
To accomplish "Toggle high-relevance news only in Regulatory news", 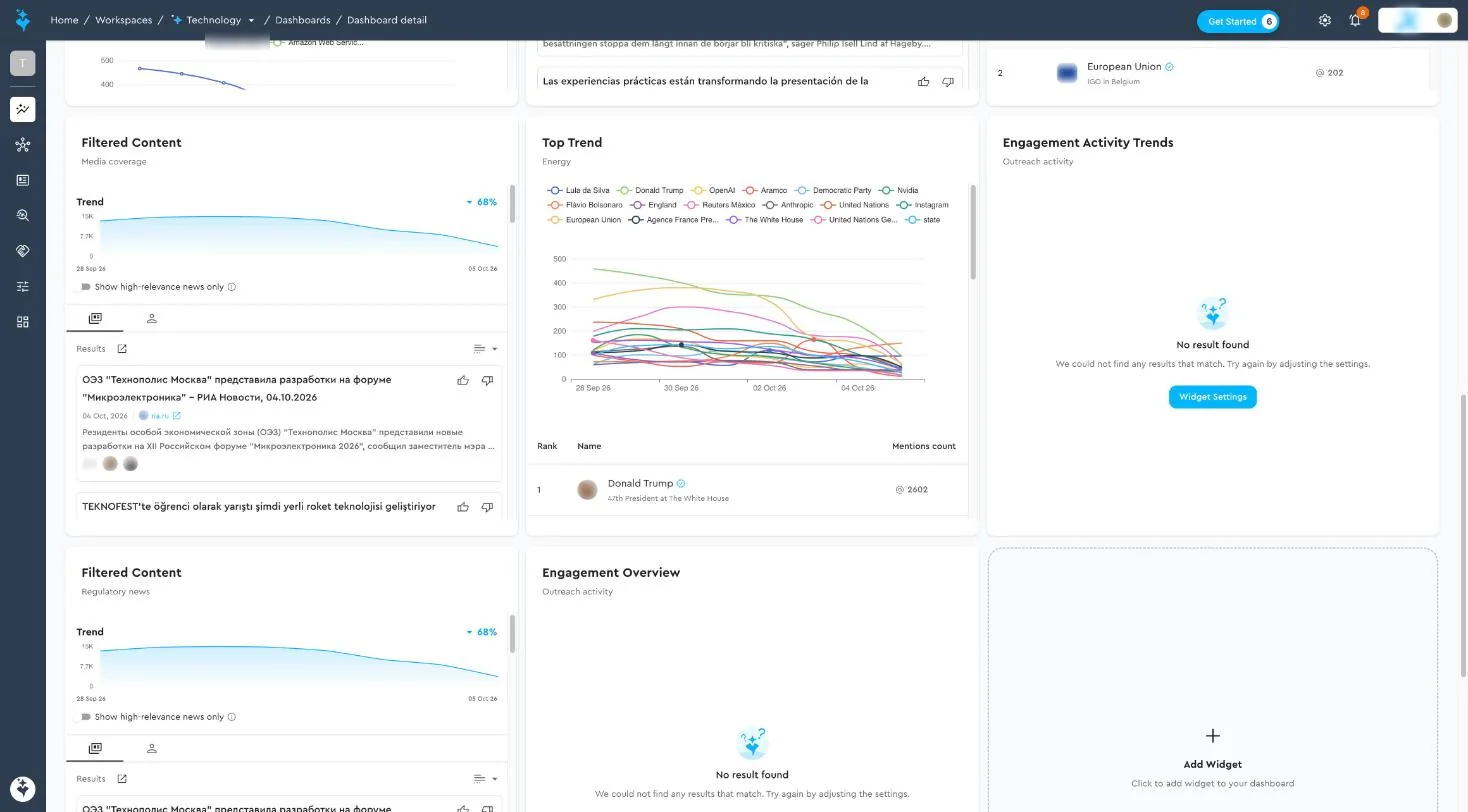I will (x=85, y=717).
